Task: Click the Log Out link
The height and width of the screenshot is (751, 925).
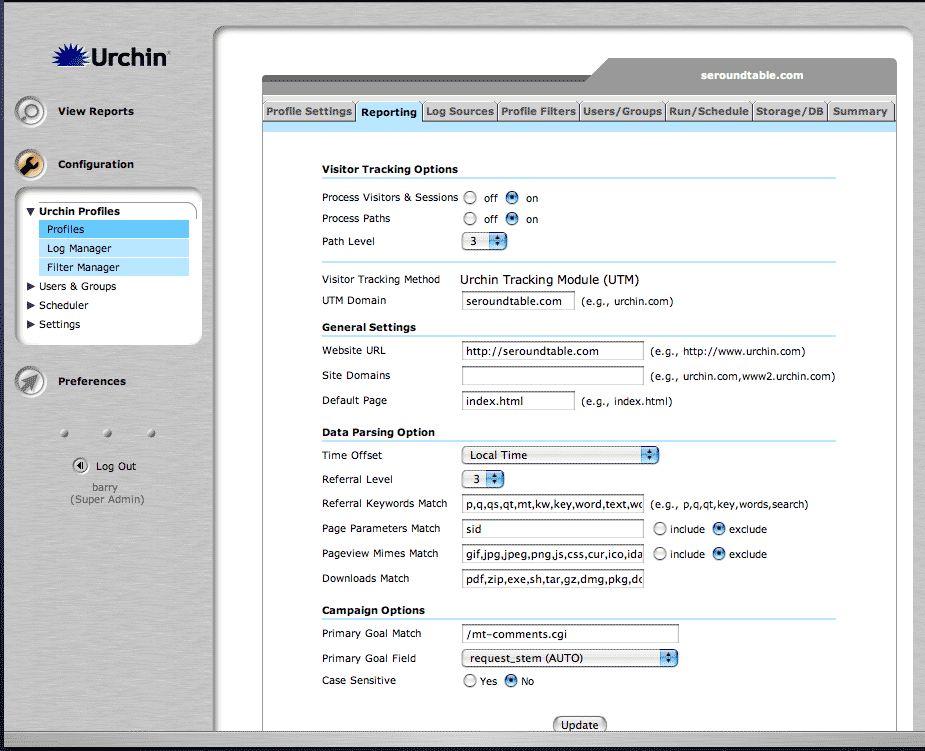Action: click(x=116, y=466)
